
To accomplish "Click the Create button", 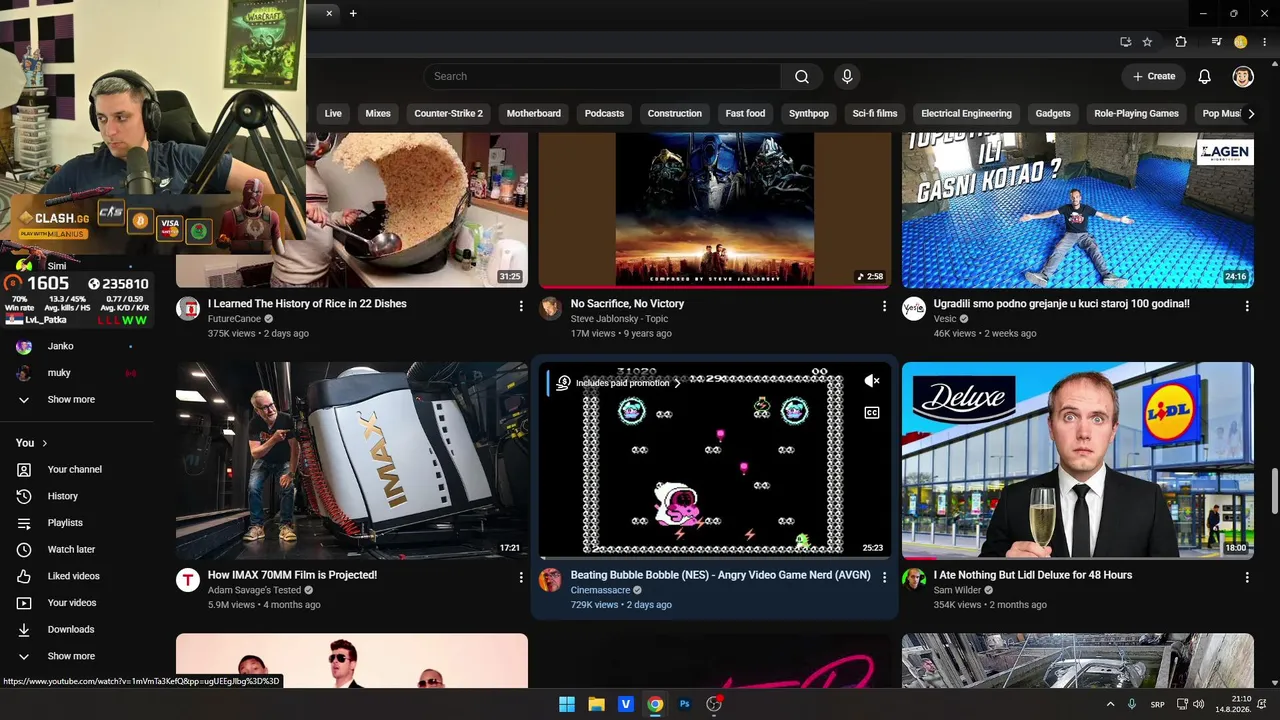I will pos(1153,77).
